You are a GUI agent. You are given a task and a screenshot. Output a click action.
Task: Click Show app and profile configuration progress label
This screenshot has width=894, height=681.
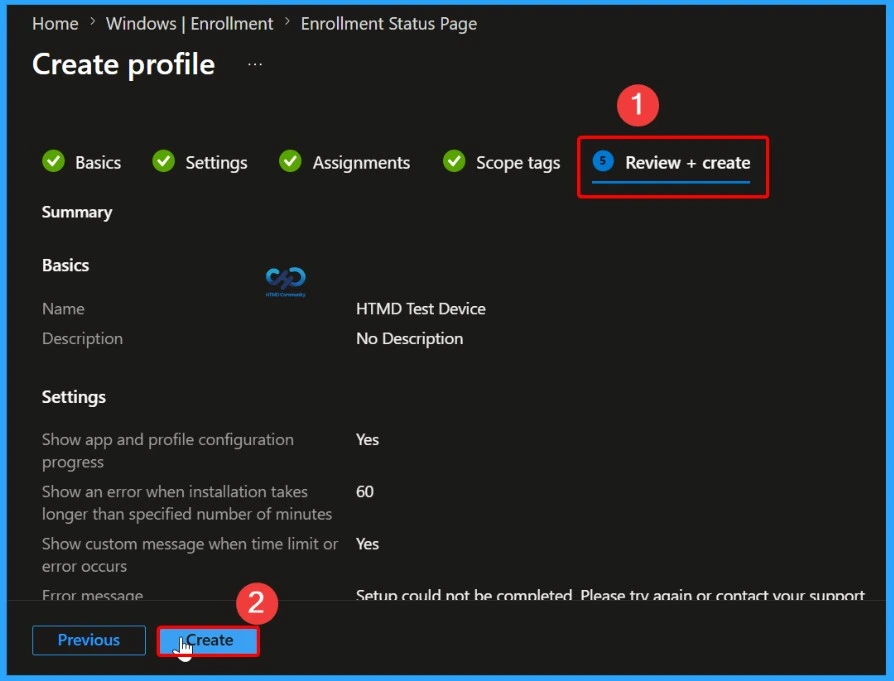(168, 451)
